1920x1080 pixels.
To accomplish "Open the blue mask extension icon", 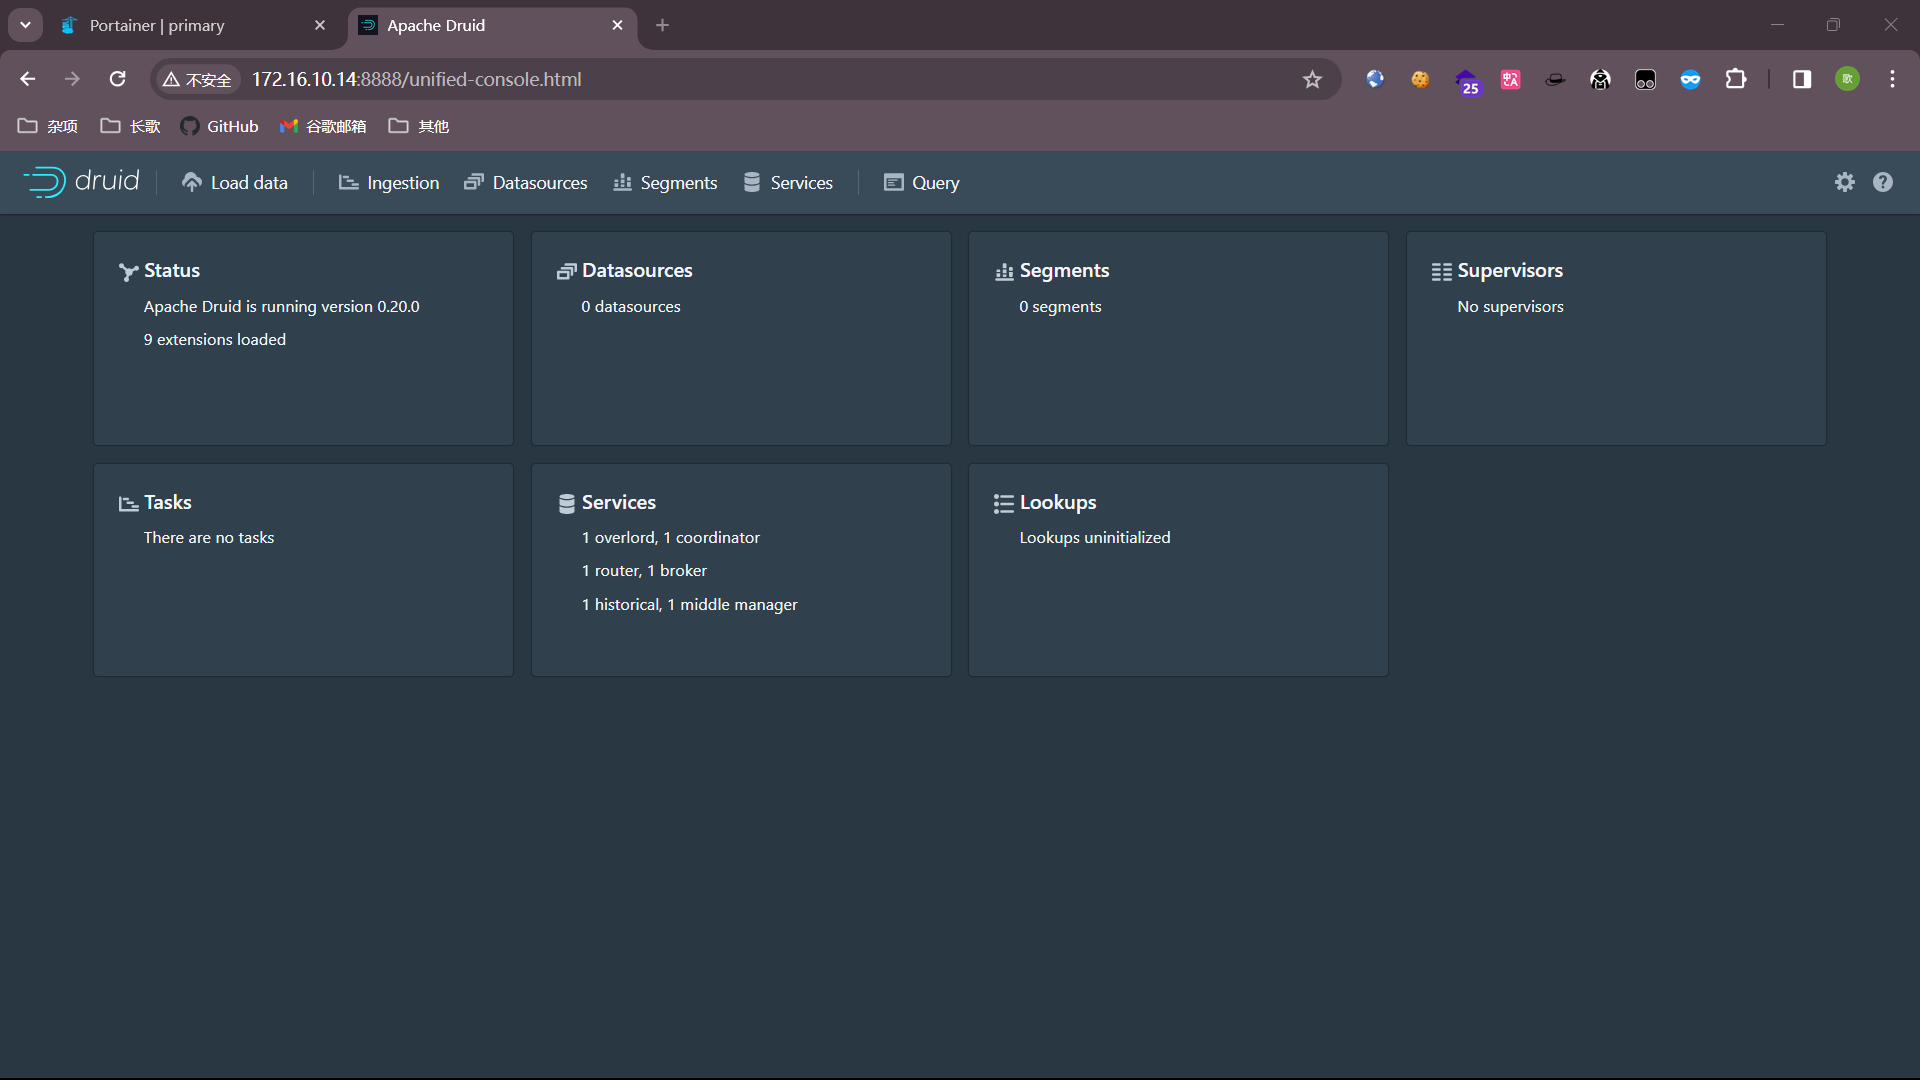I will 1690,79.
